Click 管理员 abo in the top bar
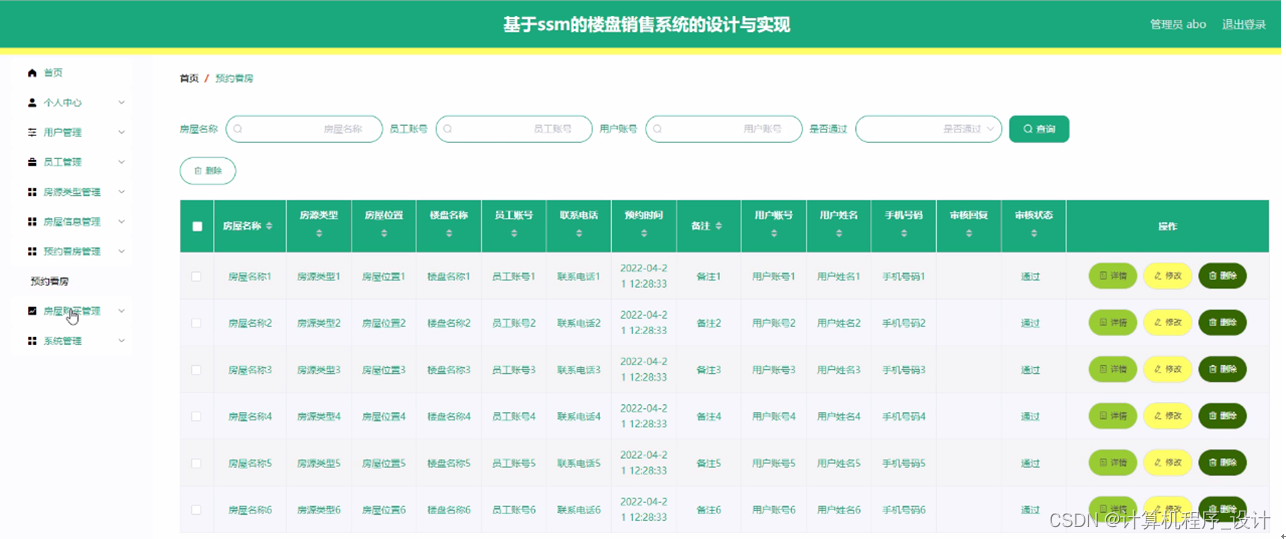The image size is (1286, 539). pos(1178,24)
